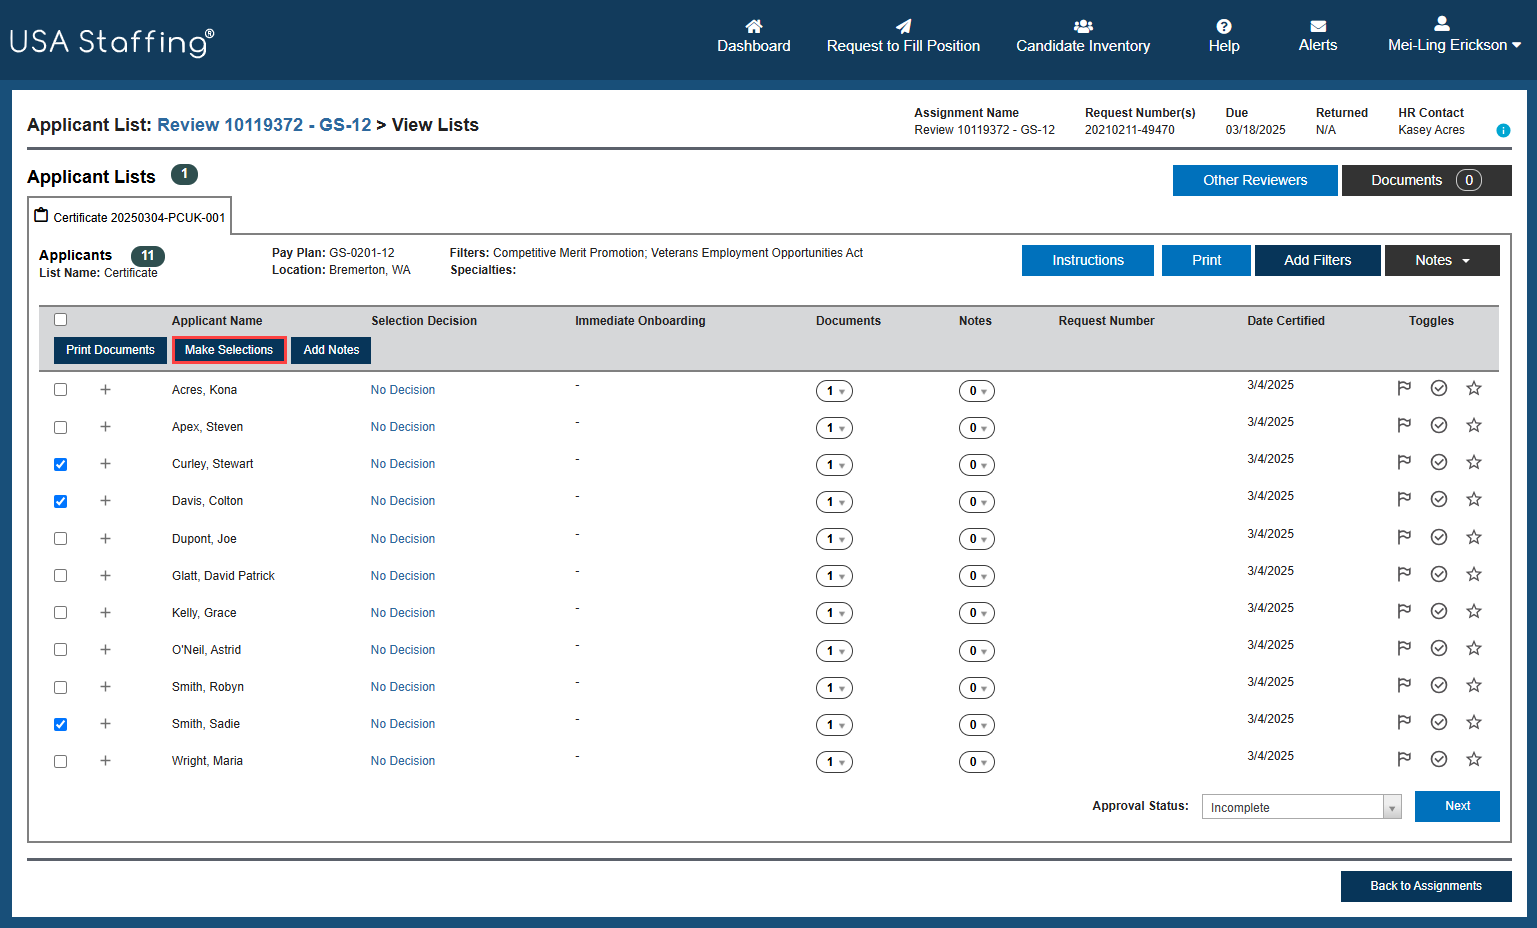Click the star icon for Davis, Colton
This screenshot has height=928, width=1537.
[x=1474, y=499]
